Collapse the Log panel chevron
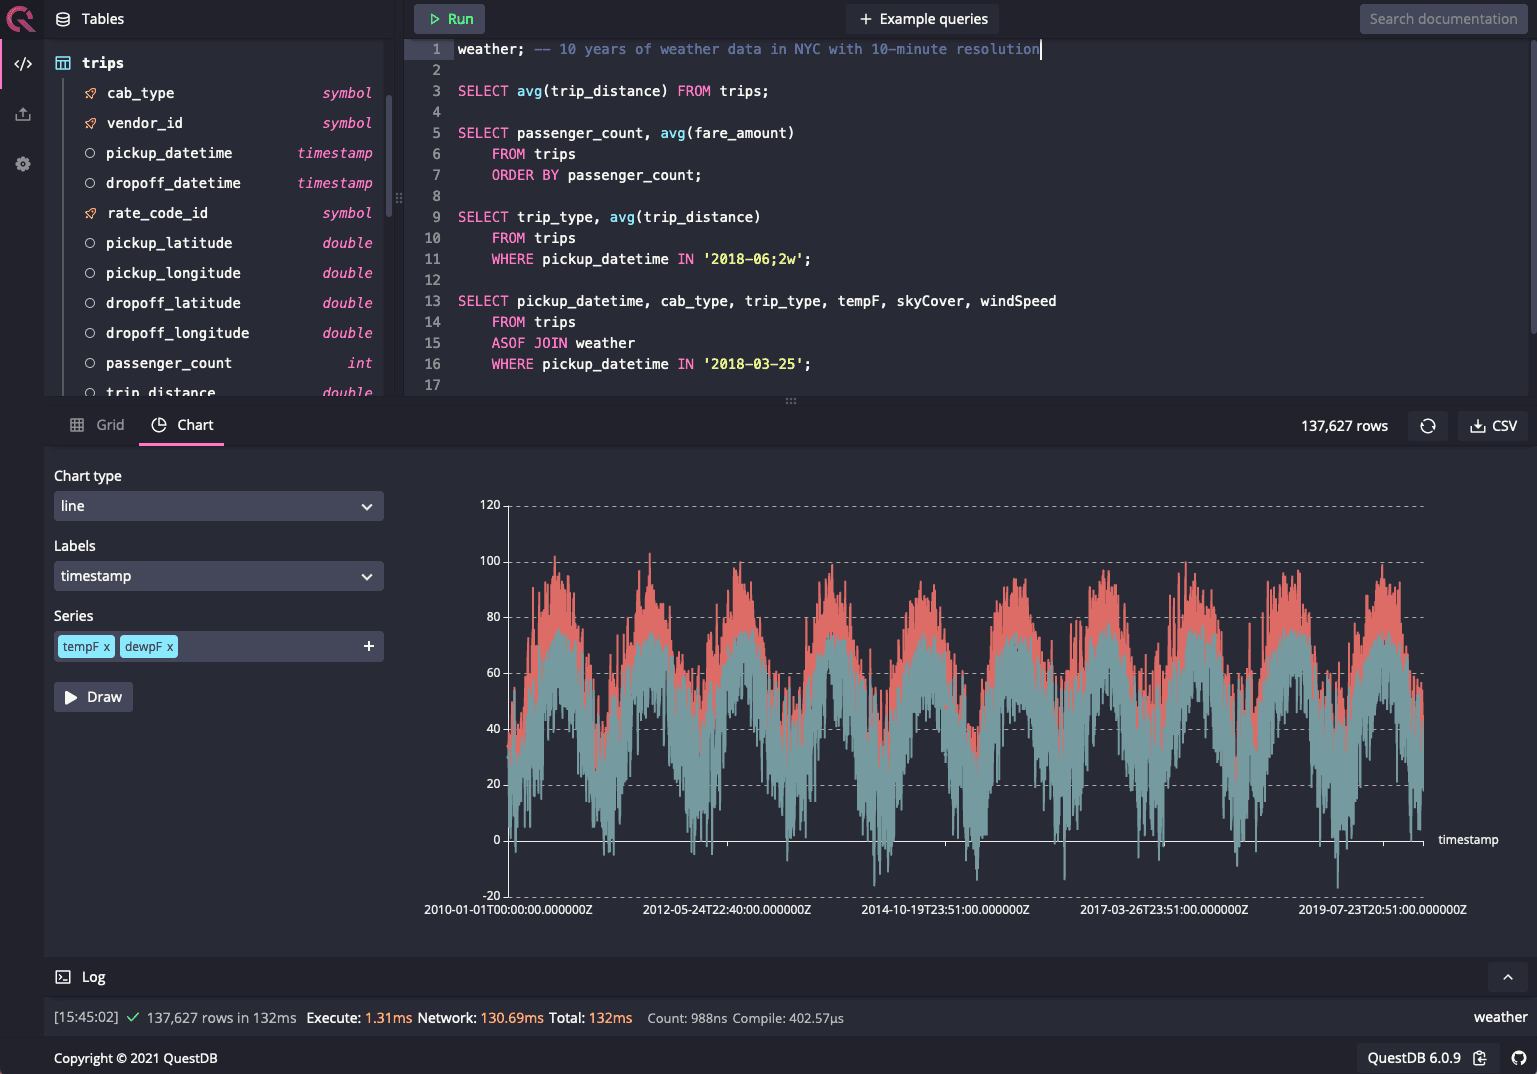This screenshot has height=1074, width=1537. click(1507, 977)
